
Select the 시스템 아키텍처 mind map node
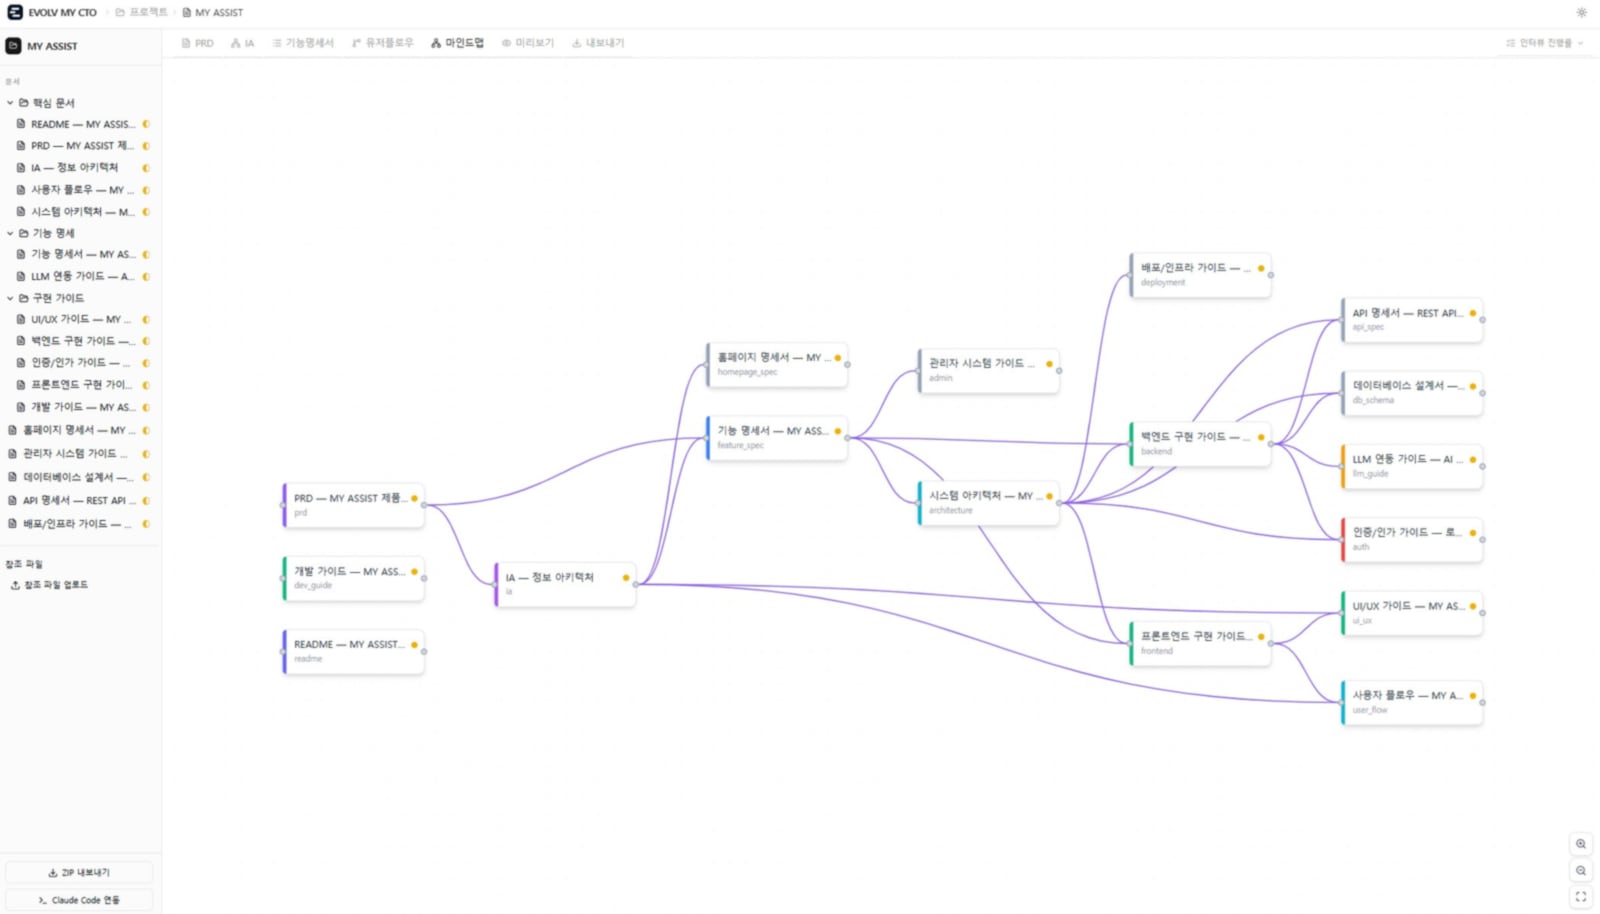click(987, 502)
